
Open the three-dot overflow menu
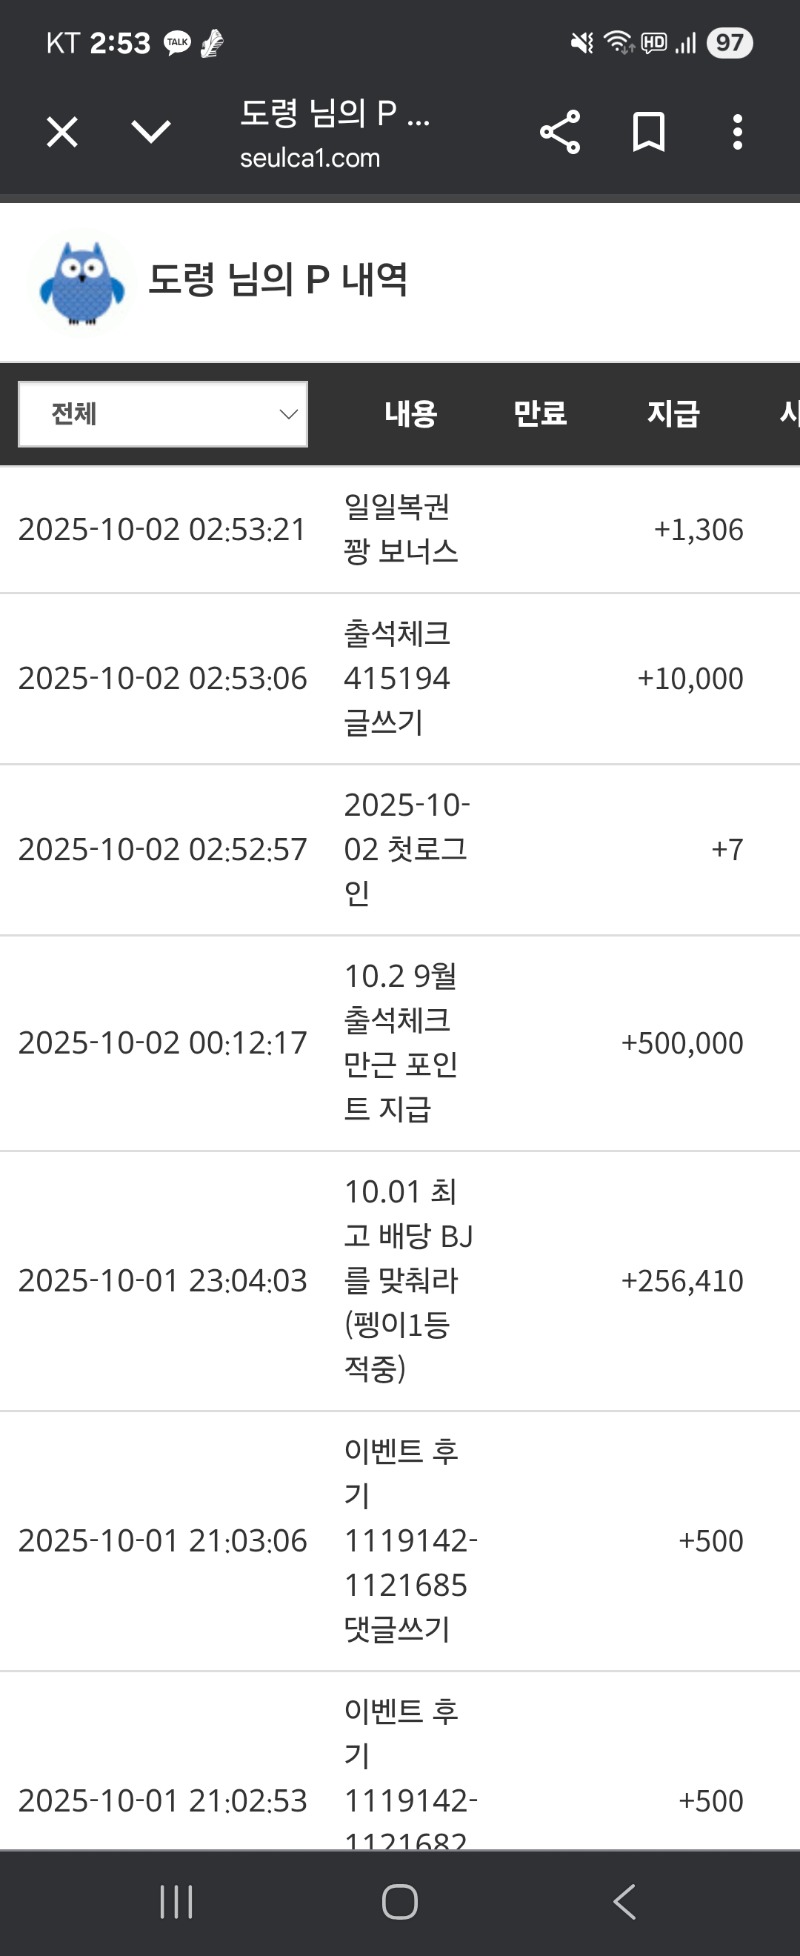click(x=737, y=132)
